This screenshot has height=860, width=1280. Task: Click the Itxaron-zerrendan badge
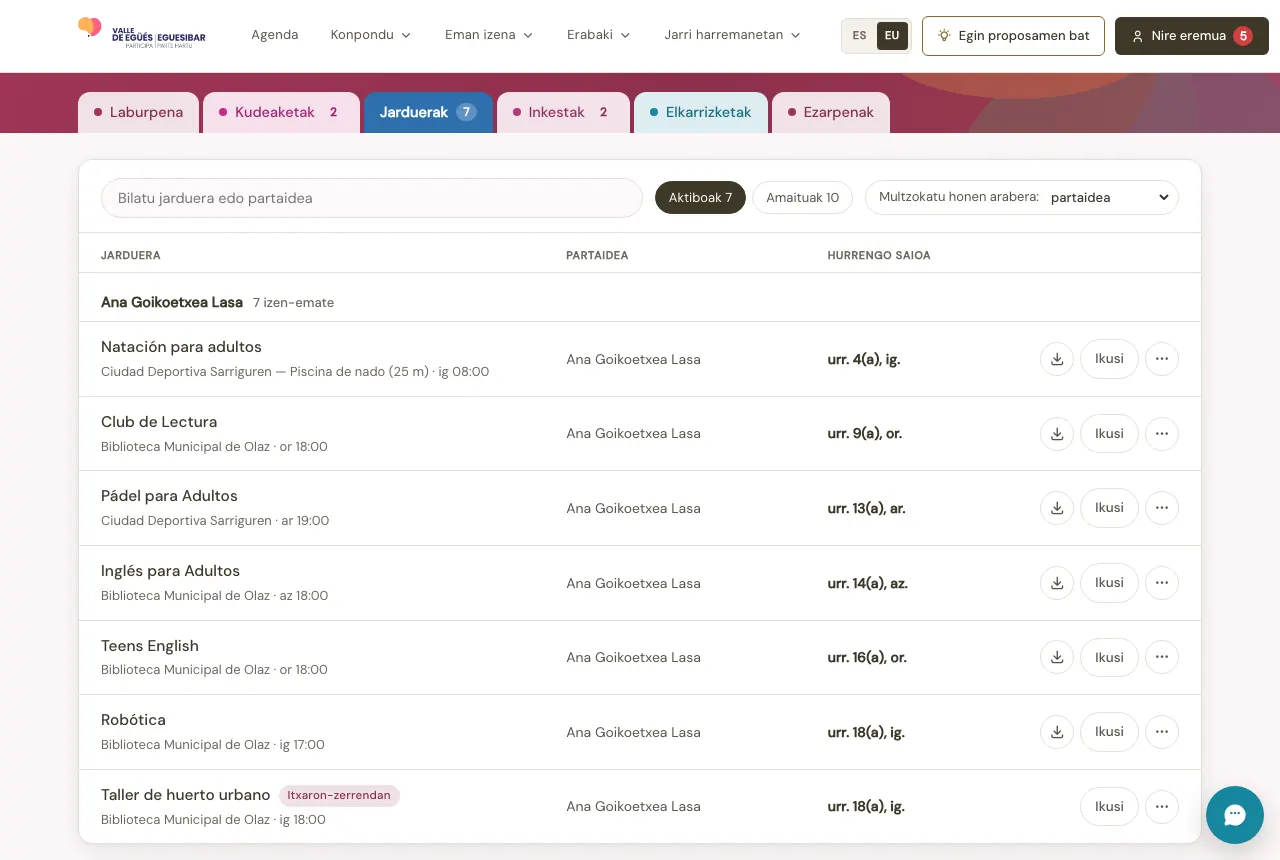[339, 796]
